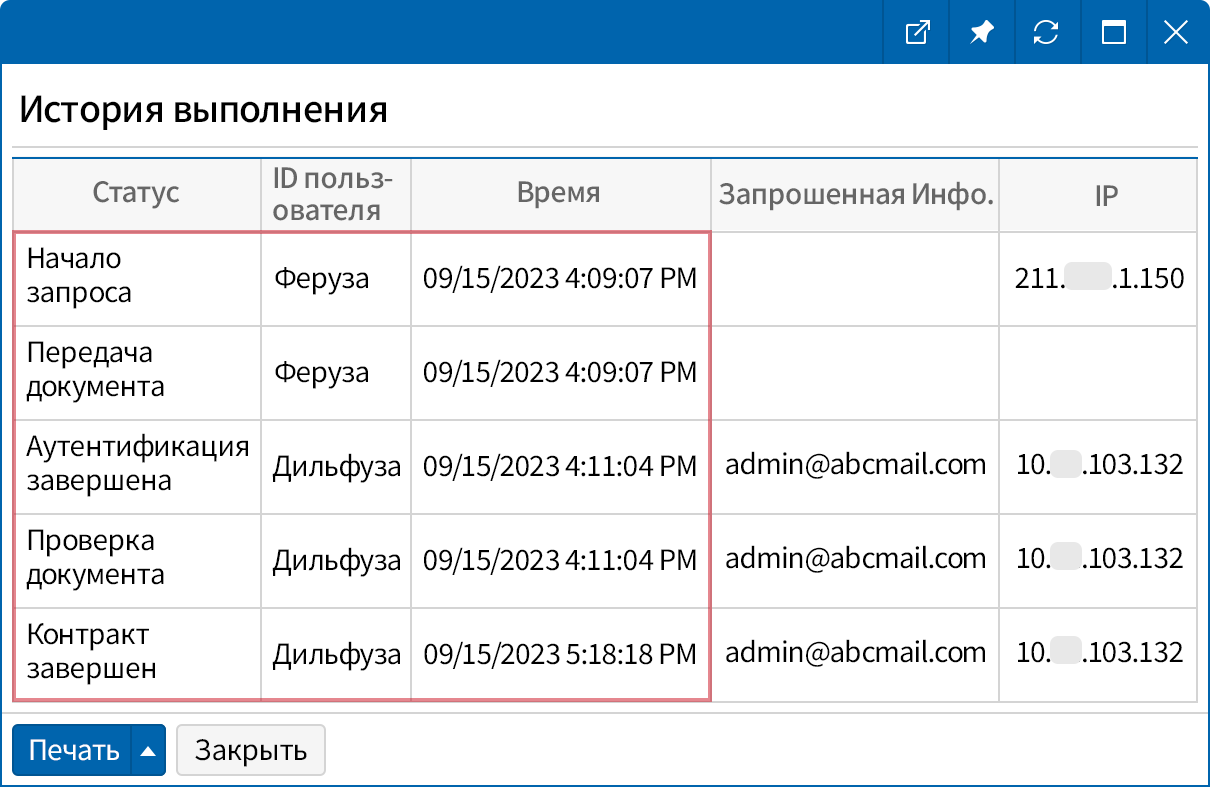Select the Передача документа row
The width and height of the screenshot is (1210, 787).
pyautogui.click(x=135, y=372)
